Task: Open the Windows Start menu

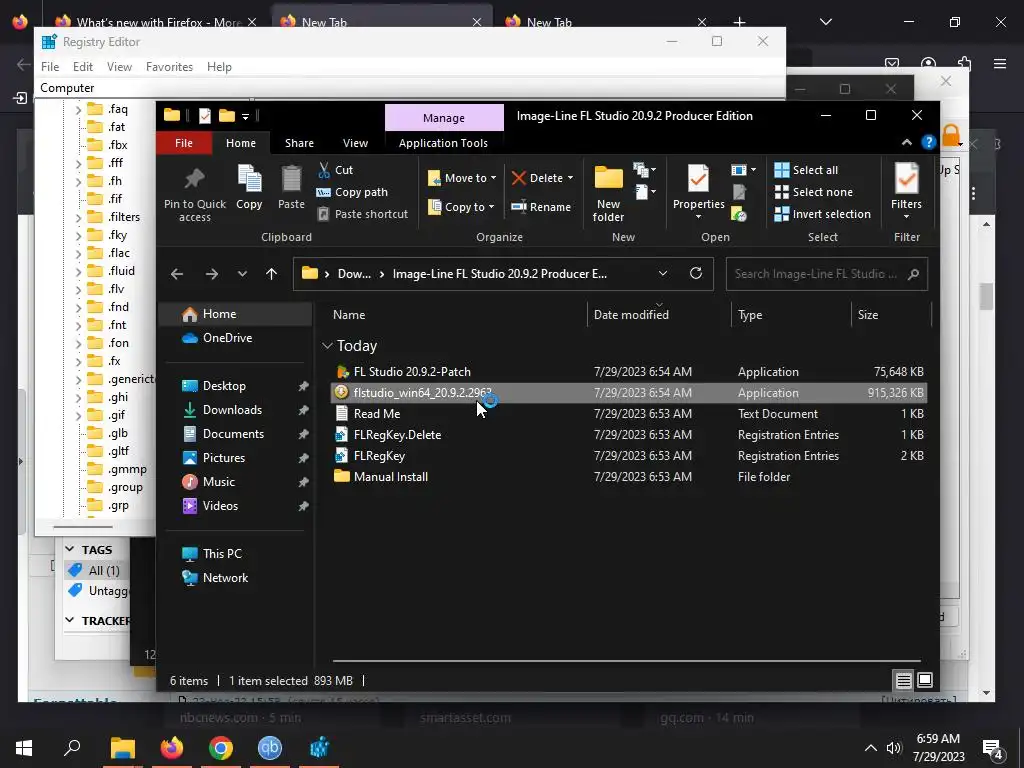Action: tap(24, 748)
